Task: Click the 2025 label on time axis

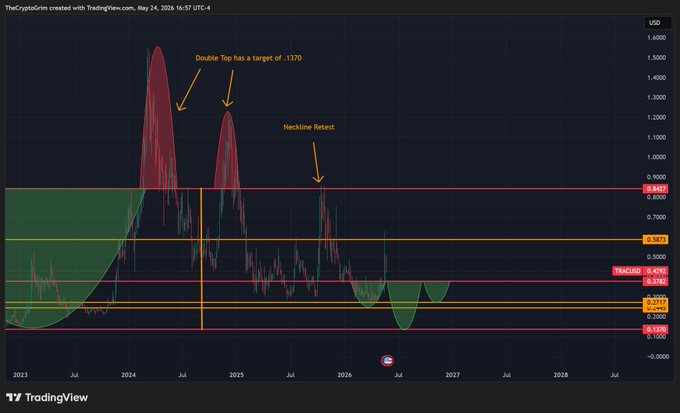Action: point(236,375)
